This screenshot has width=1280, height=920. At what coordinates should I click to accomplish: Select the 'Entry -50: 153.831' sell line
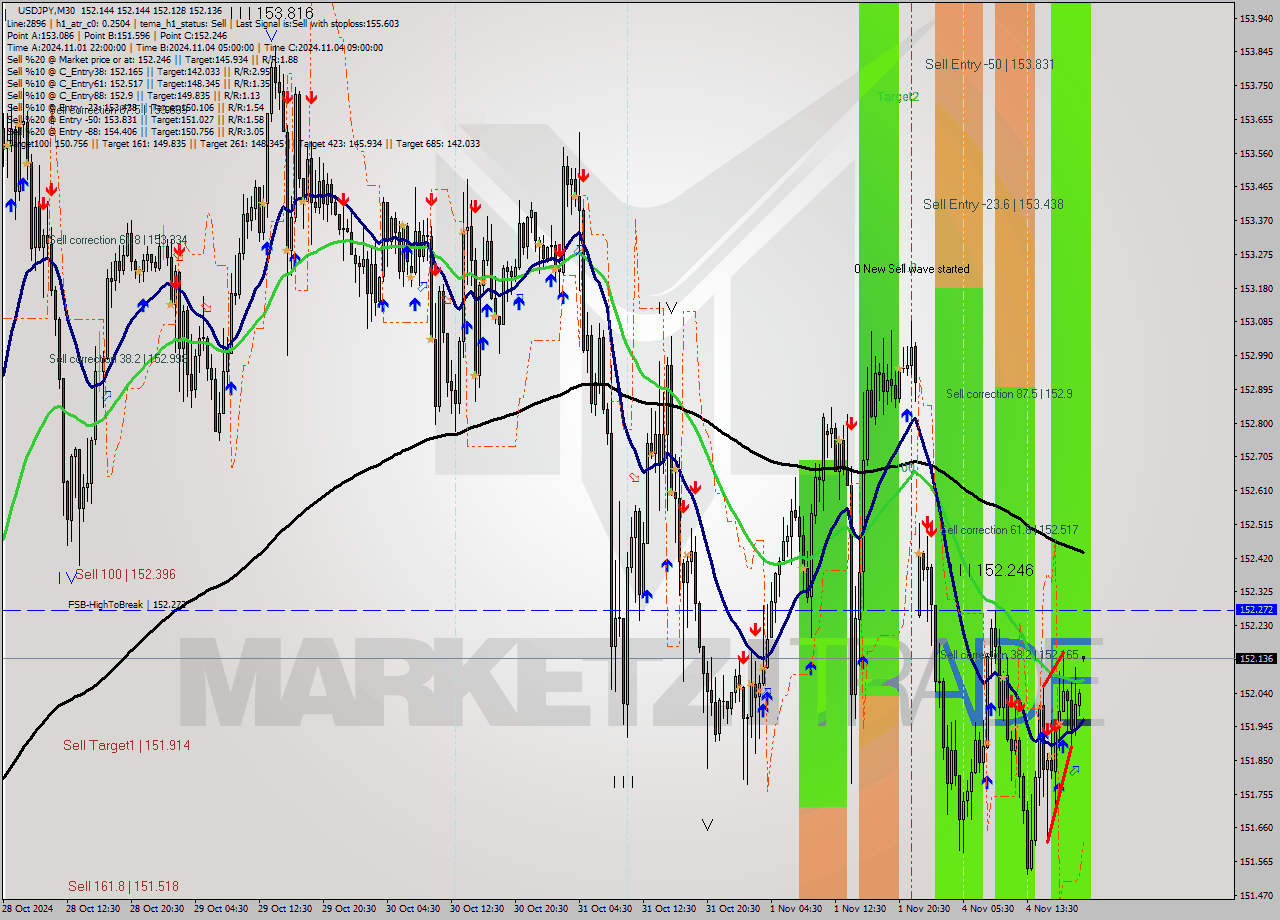[135, 119]
